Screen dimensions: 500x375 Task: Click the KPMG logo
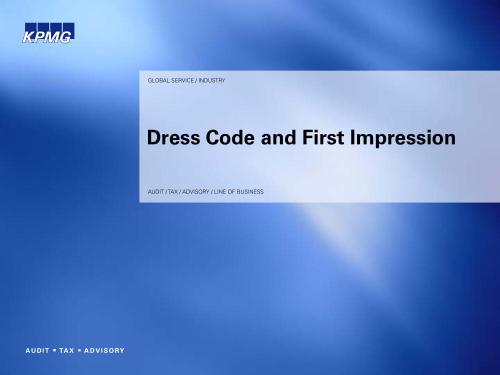(49, 33)
